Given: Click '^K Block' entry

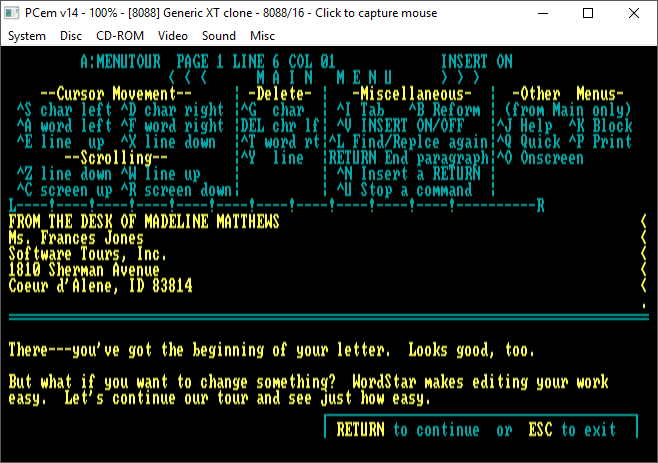Looking at the screenshot, I should [600, 126].
